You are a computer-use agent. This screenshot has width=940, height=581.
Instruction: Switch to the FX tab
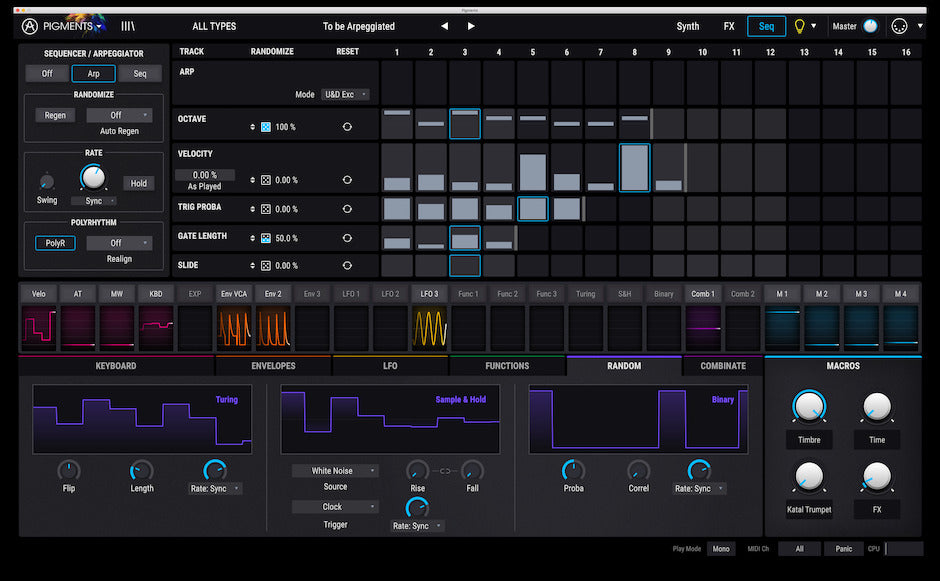[729, 25]
